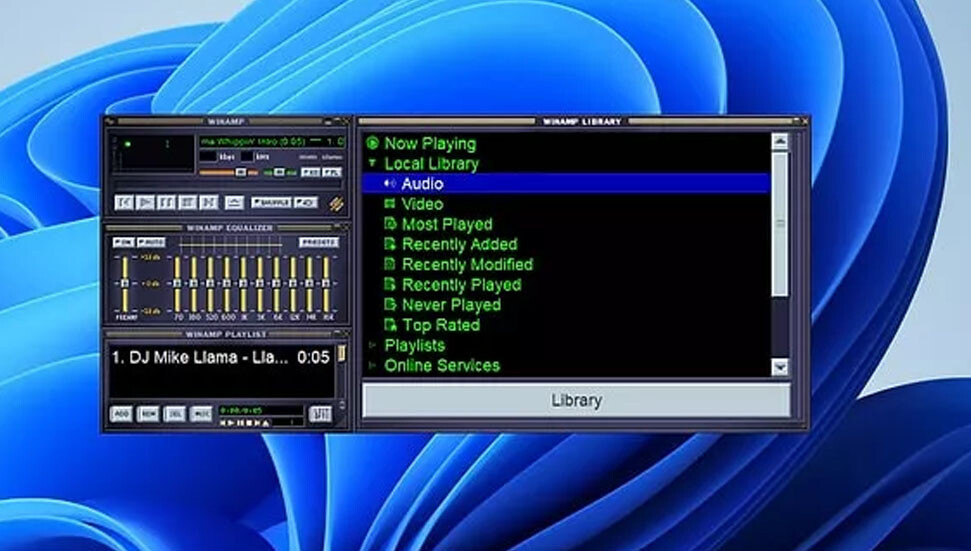
Task: Skip to the next track
Action: click(x=208, y=202)
